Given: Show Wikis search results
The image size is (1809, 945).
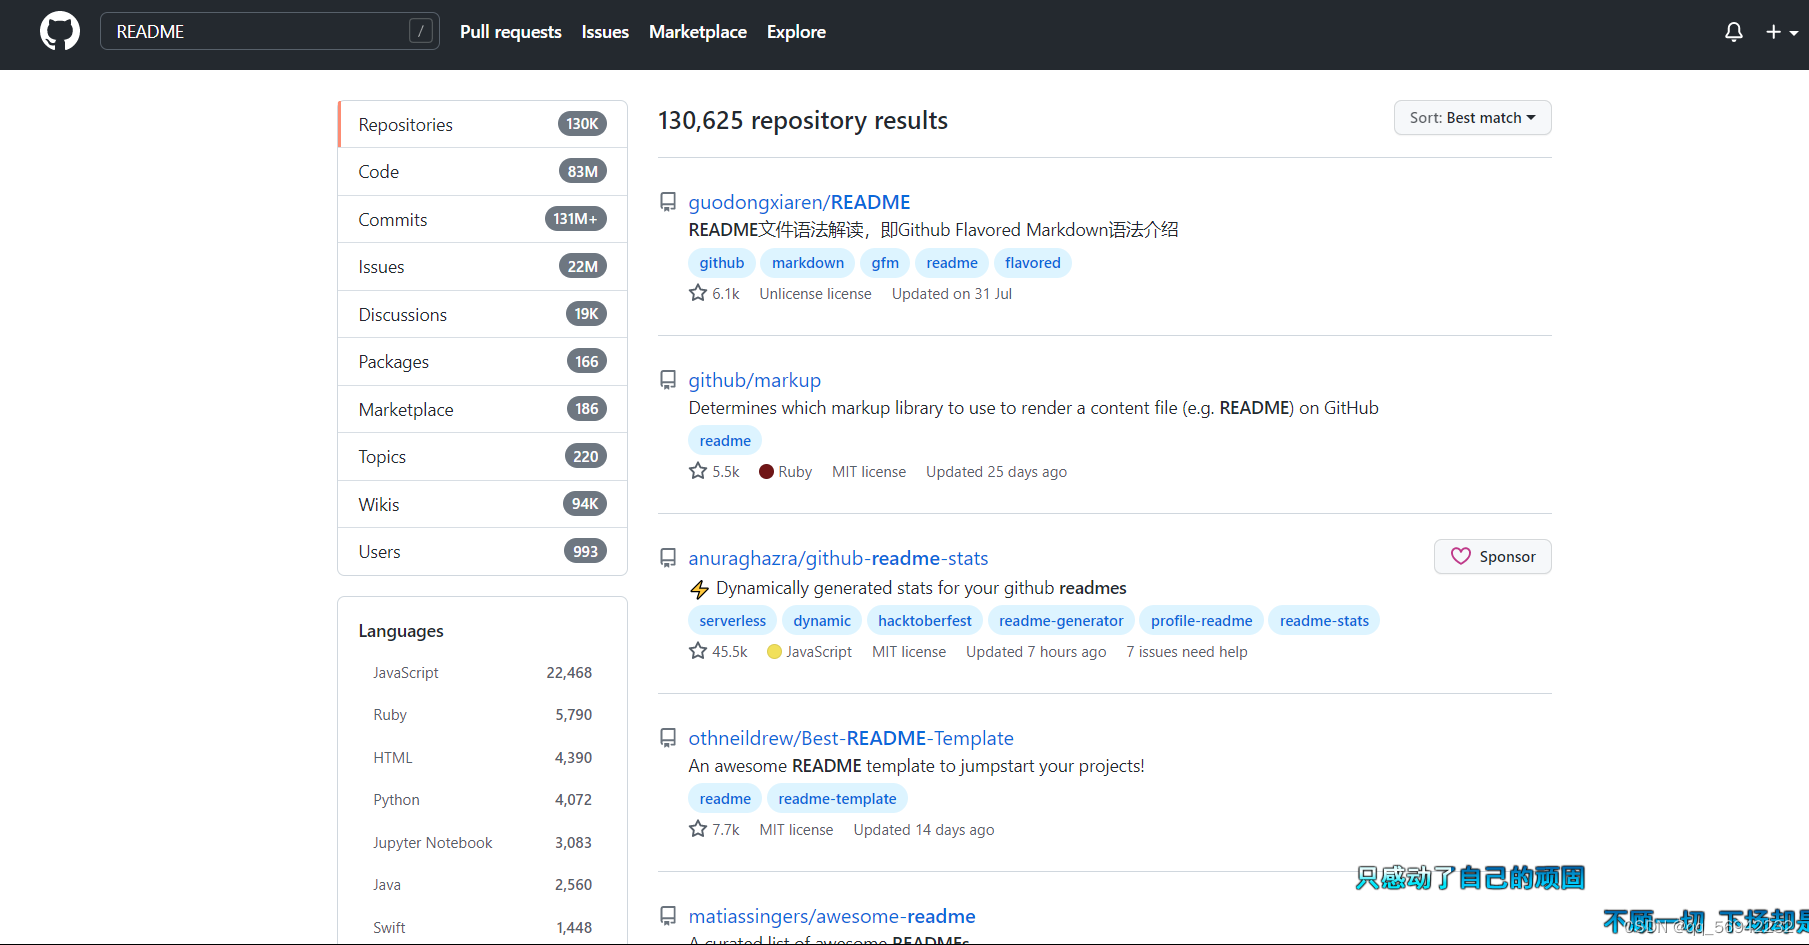Looking at the screenshot, I should pyautogui.click(x=483, y=504).
